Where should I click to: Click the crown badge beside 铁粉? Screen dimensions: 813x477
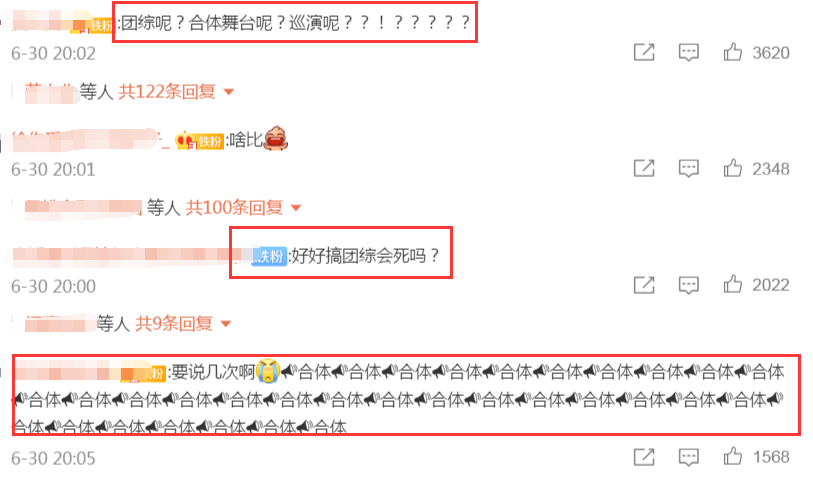click(x=185, y=141)
